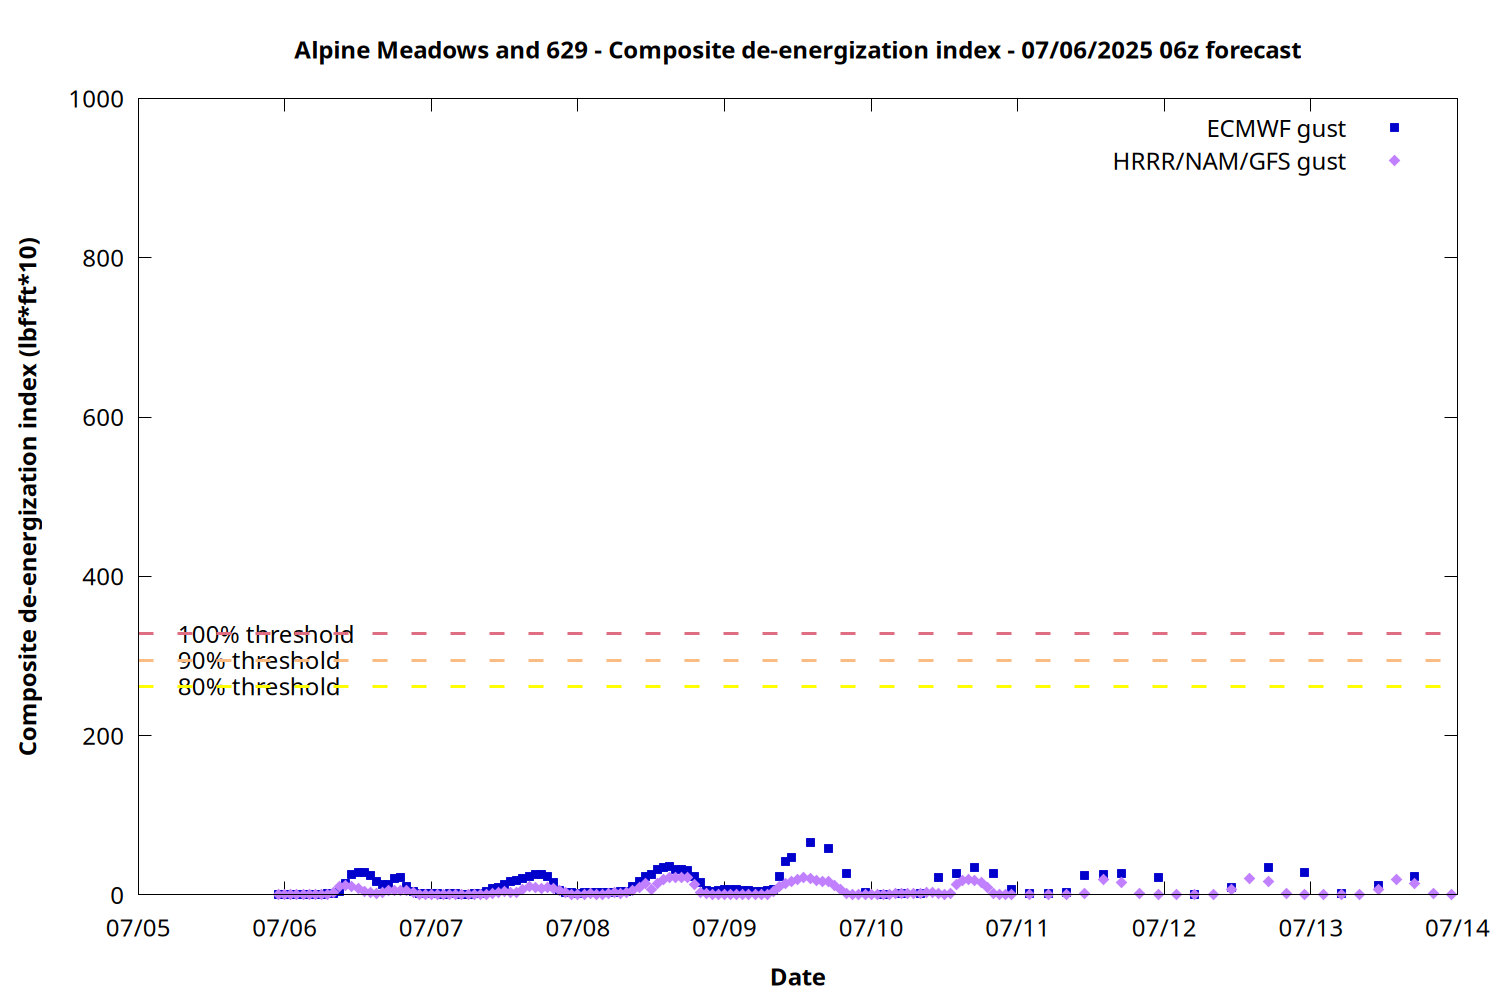Click the chart title text
Viewport: 1500px width, 1000px height.
pyautogui.click(x=797, y=50)
